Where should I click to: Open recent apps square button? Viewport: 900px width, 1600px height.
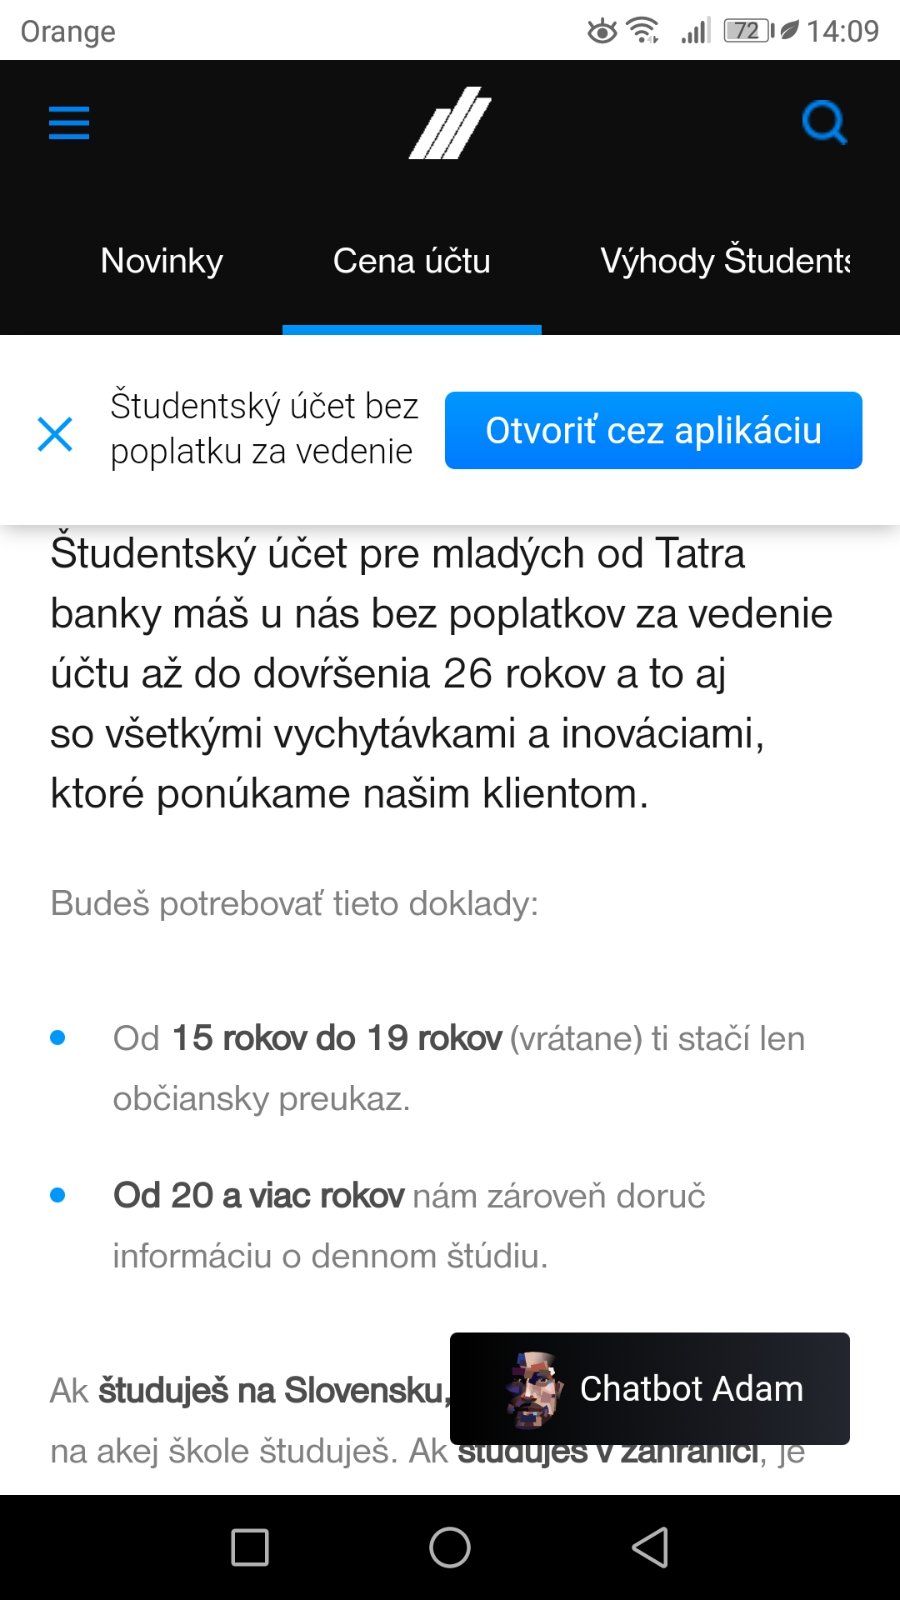tap(250, 1547)
